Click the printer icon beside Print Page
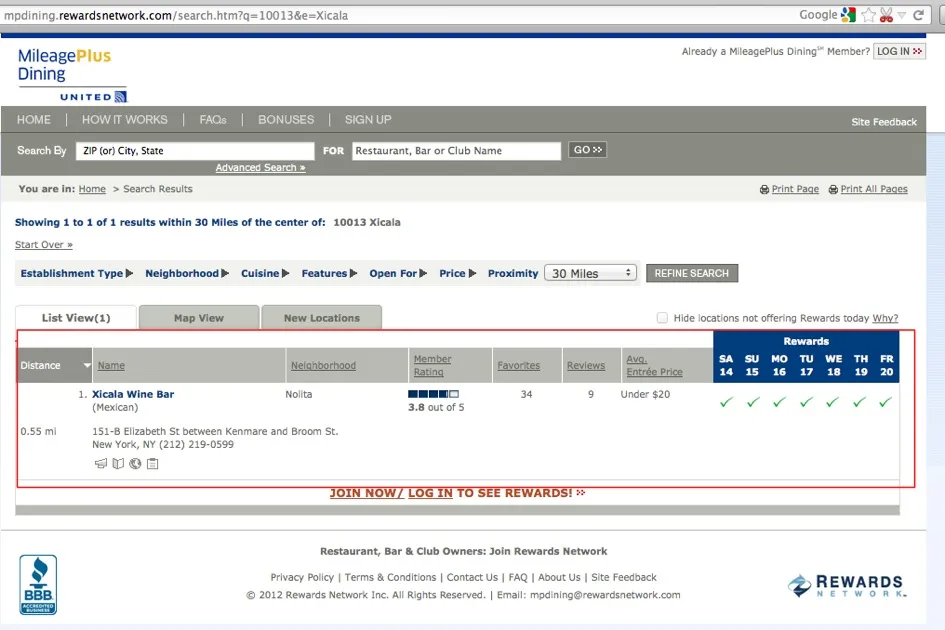The image size is (945, 630). tap(764, 189)
